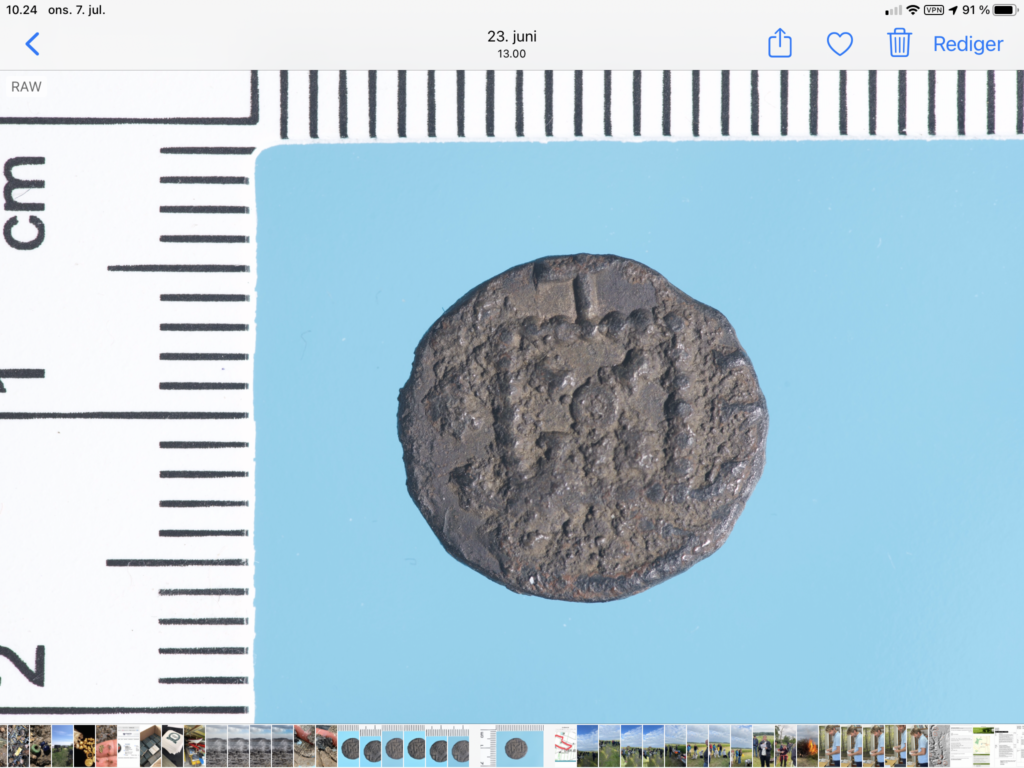Tap the Wi-Fi icon in status bar
This screenshot has width=1024, height=768.
[x=913, y=10]
